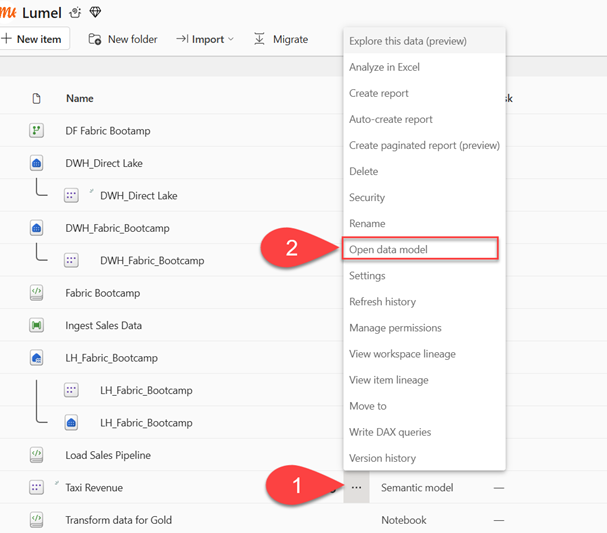Screen dimensions: 607x533
Task: Click the ellipsis more options on Taxi Revenue
Action: click(x=357, y=487)
